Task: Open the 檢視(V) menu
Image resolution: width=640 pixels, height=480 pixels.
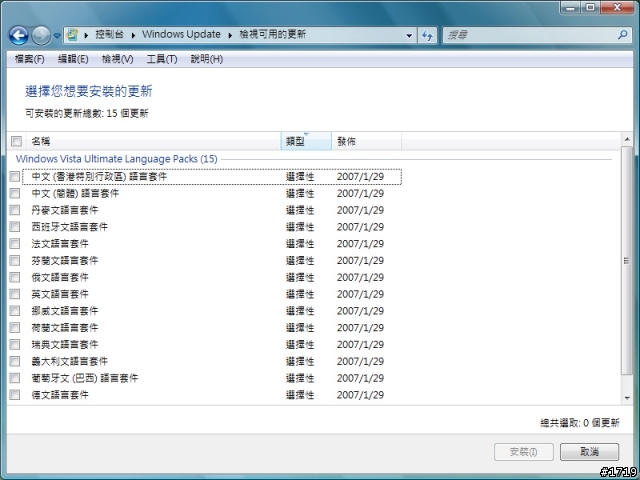Action: 118,59
